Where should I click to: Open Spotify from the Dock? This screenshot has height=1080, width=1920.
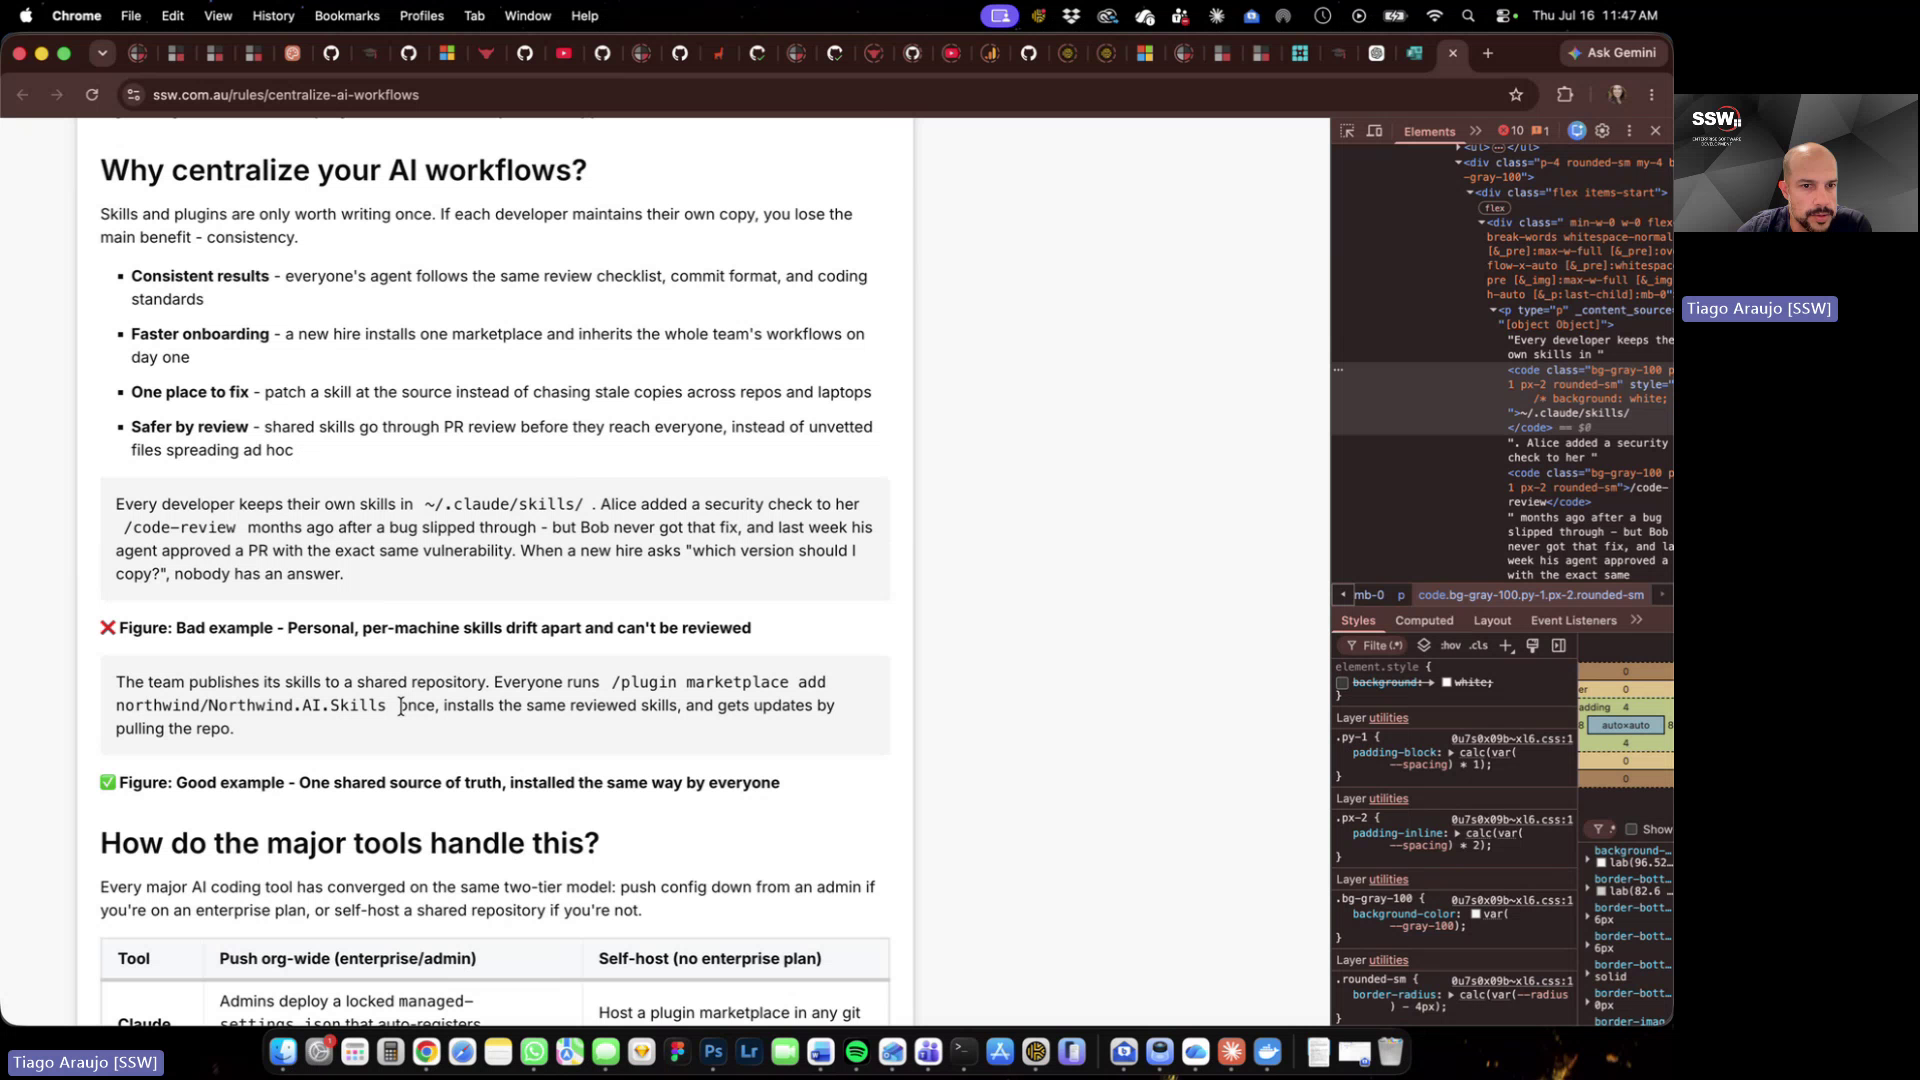coord(857,1052)
